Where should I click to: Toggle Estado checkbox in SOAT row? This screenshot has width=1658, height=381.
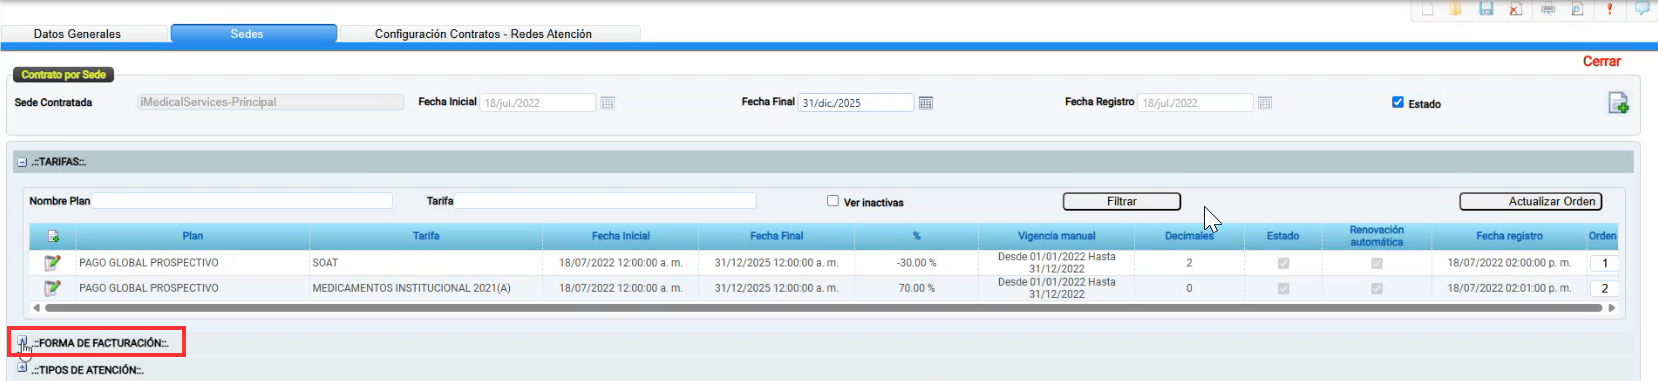[x=1283, y=263]
